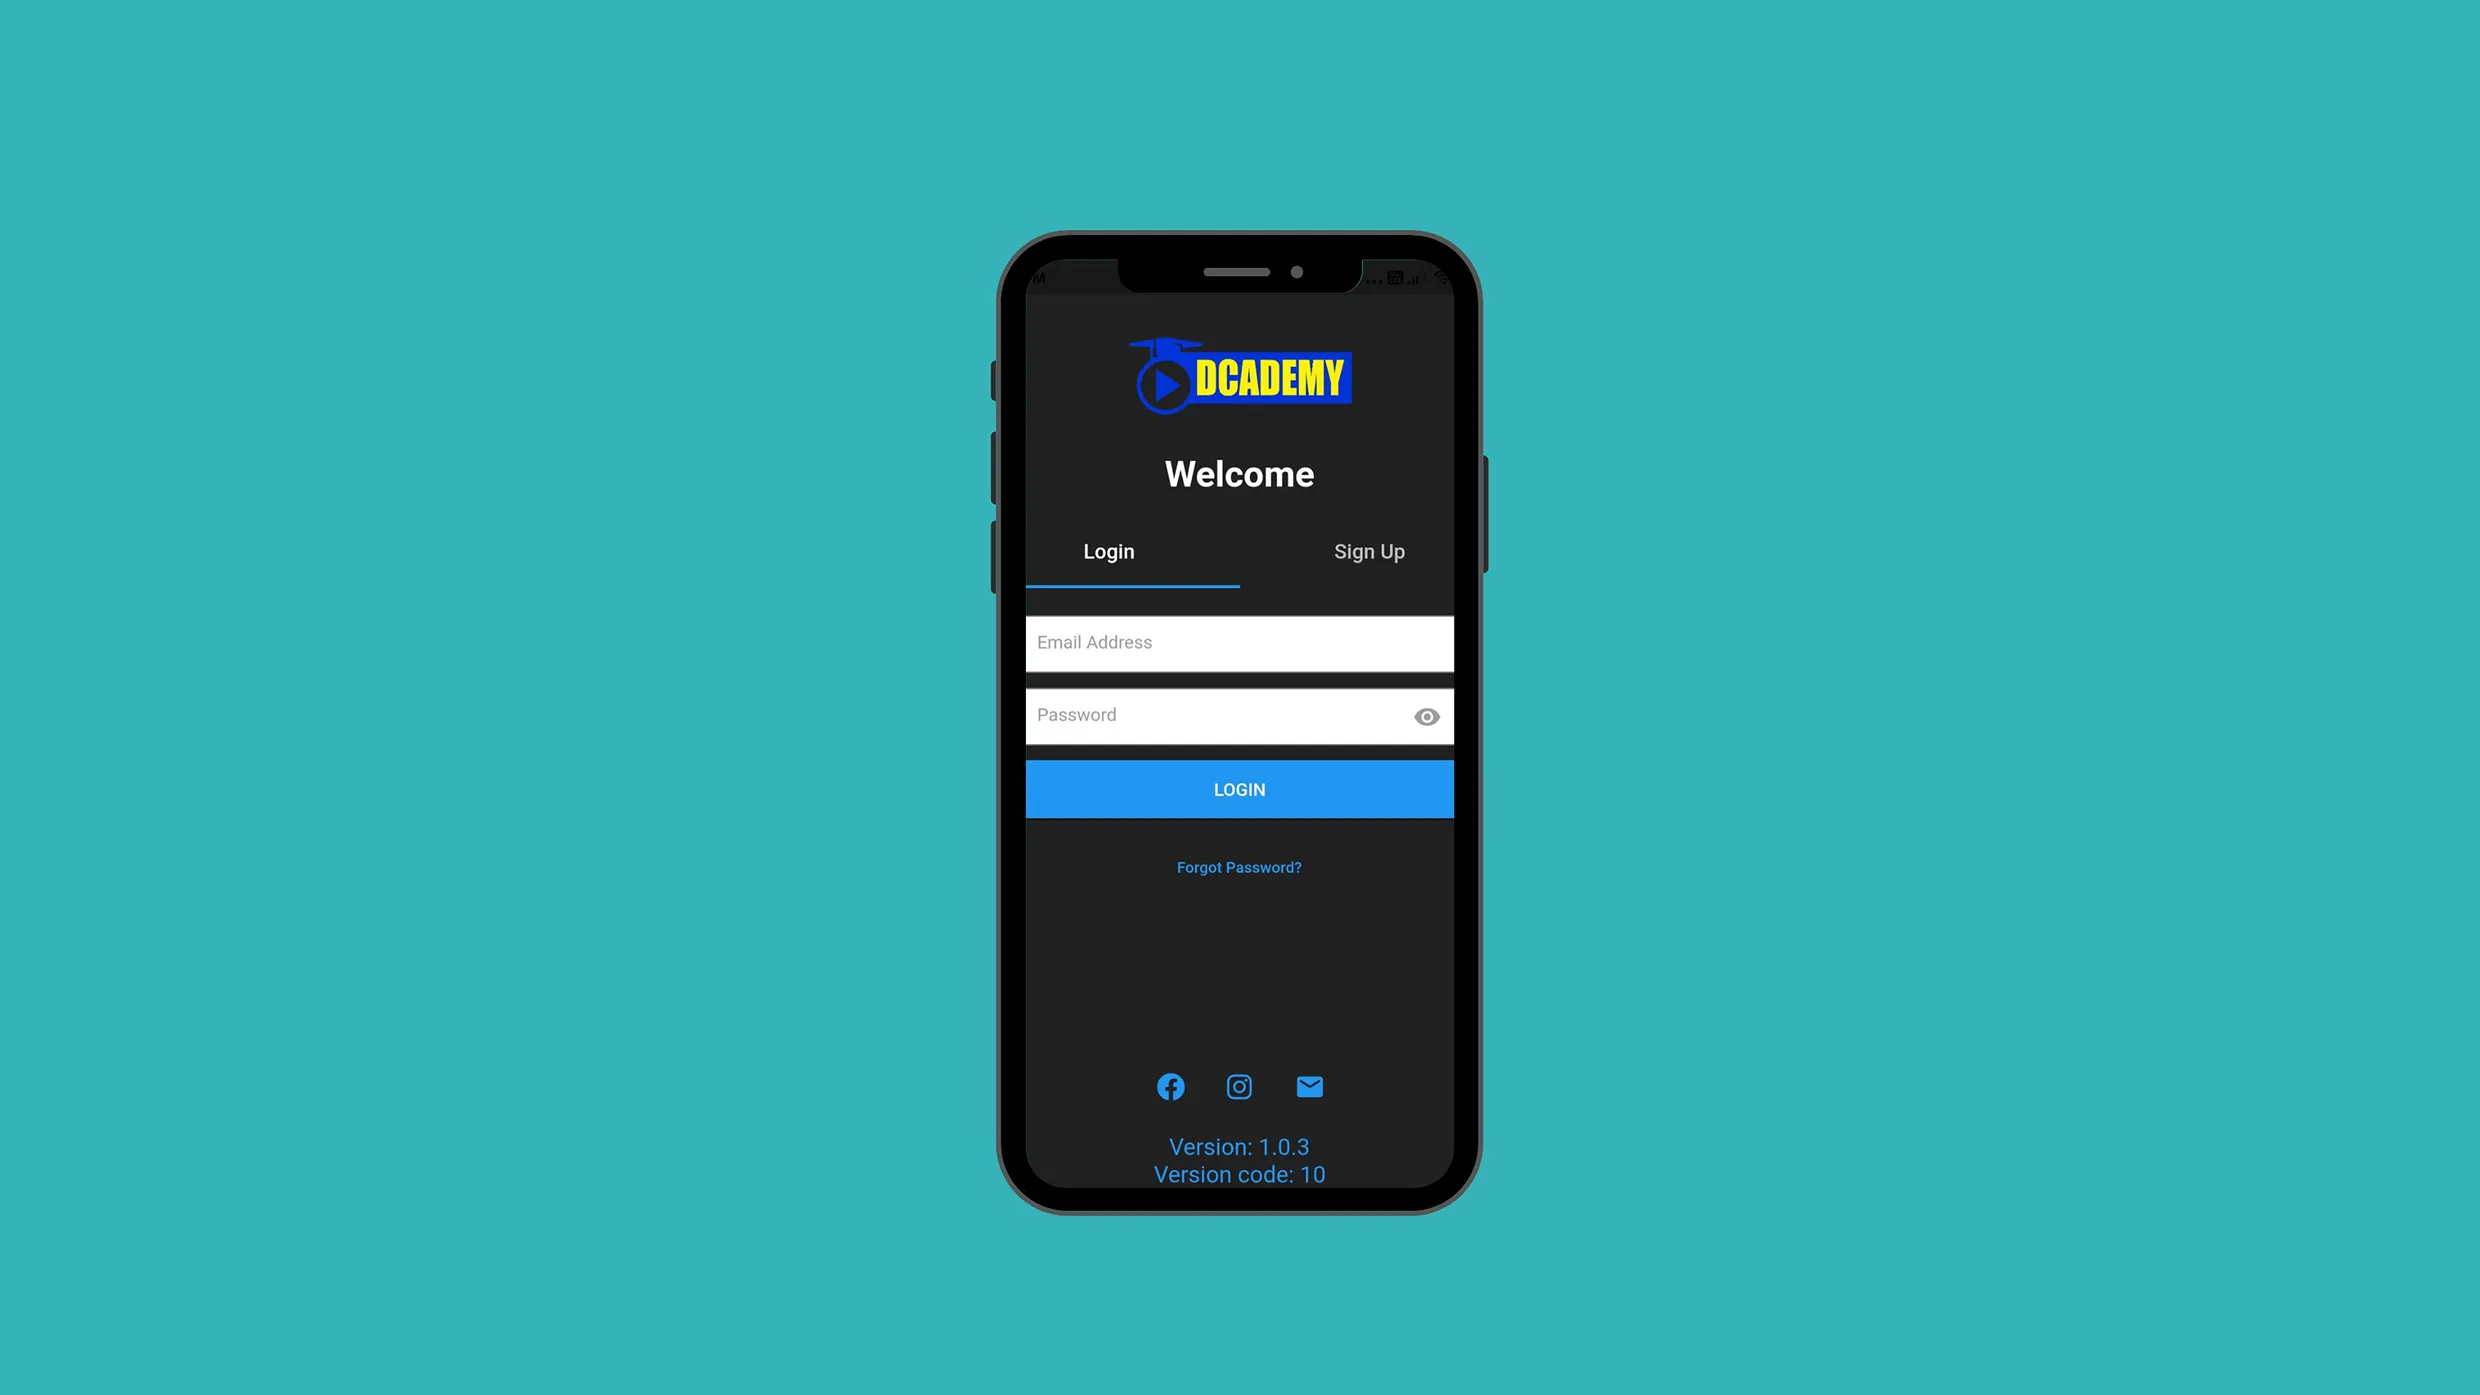Select the version code display area

pyautogui.click(x=1238, y=1174)
